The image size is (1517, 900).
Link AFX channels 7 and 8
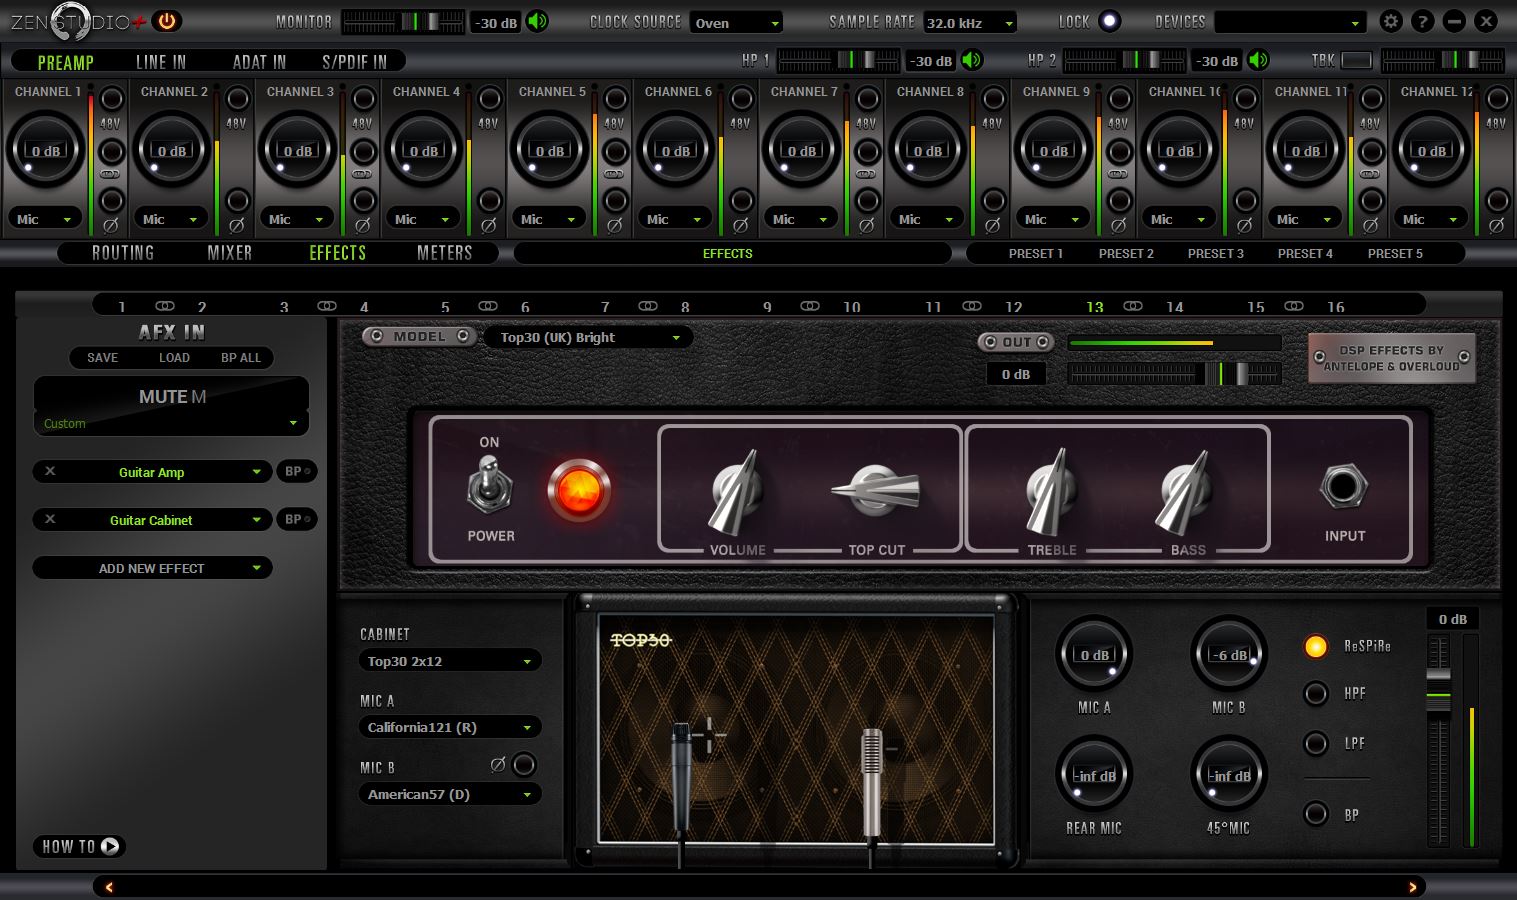(648, 306)
